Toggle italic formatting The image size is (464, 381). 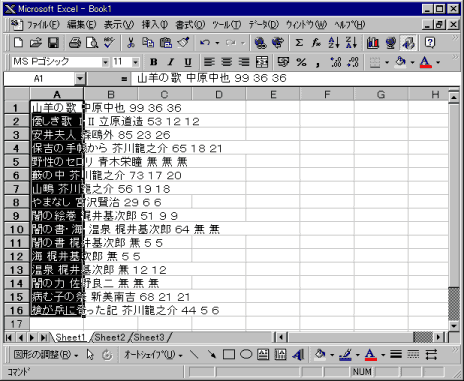[171, 62]
